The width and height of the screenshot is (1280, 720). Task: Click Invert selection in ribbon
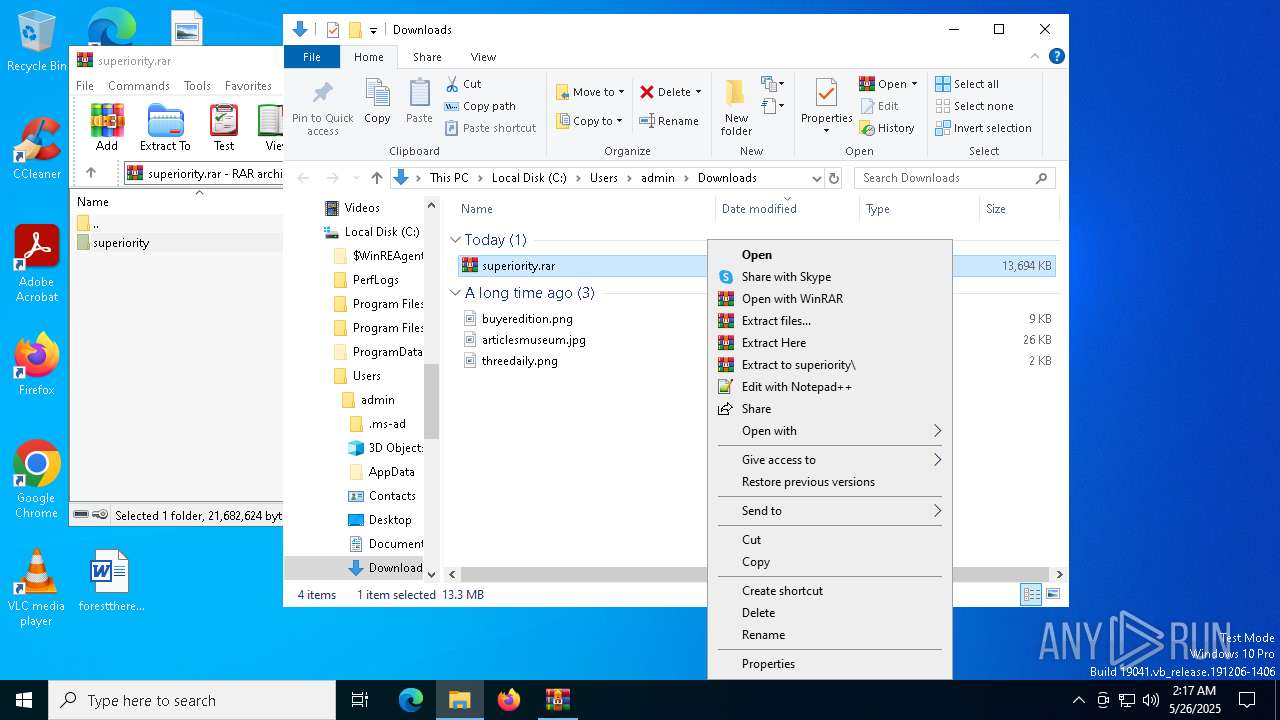point(983,128)
